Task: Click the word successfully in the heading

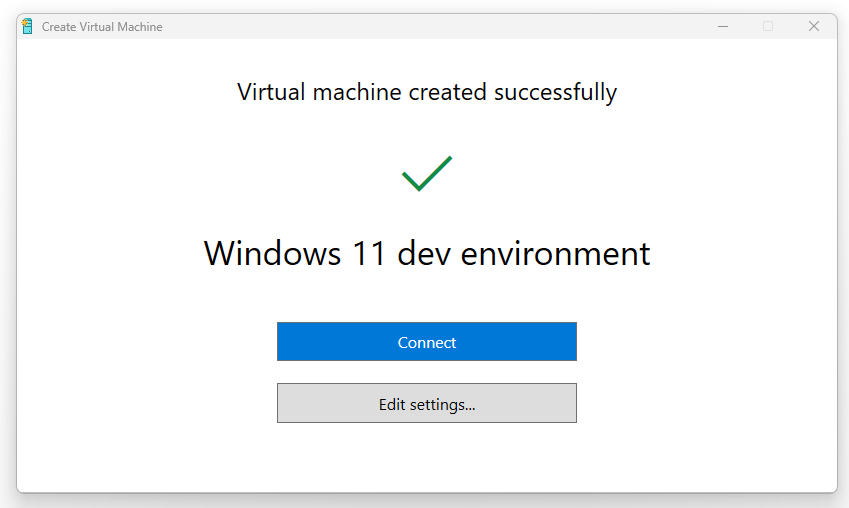Action: click(555, 93)
